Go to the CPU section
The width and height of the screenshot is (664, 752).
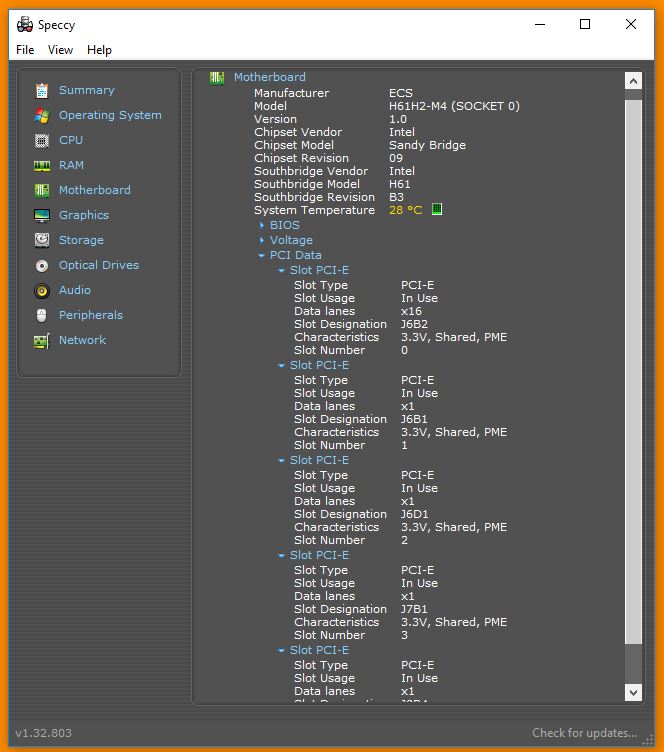coord(71,140)
